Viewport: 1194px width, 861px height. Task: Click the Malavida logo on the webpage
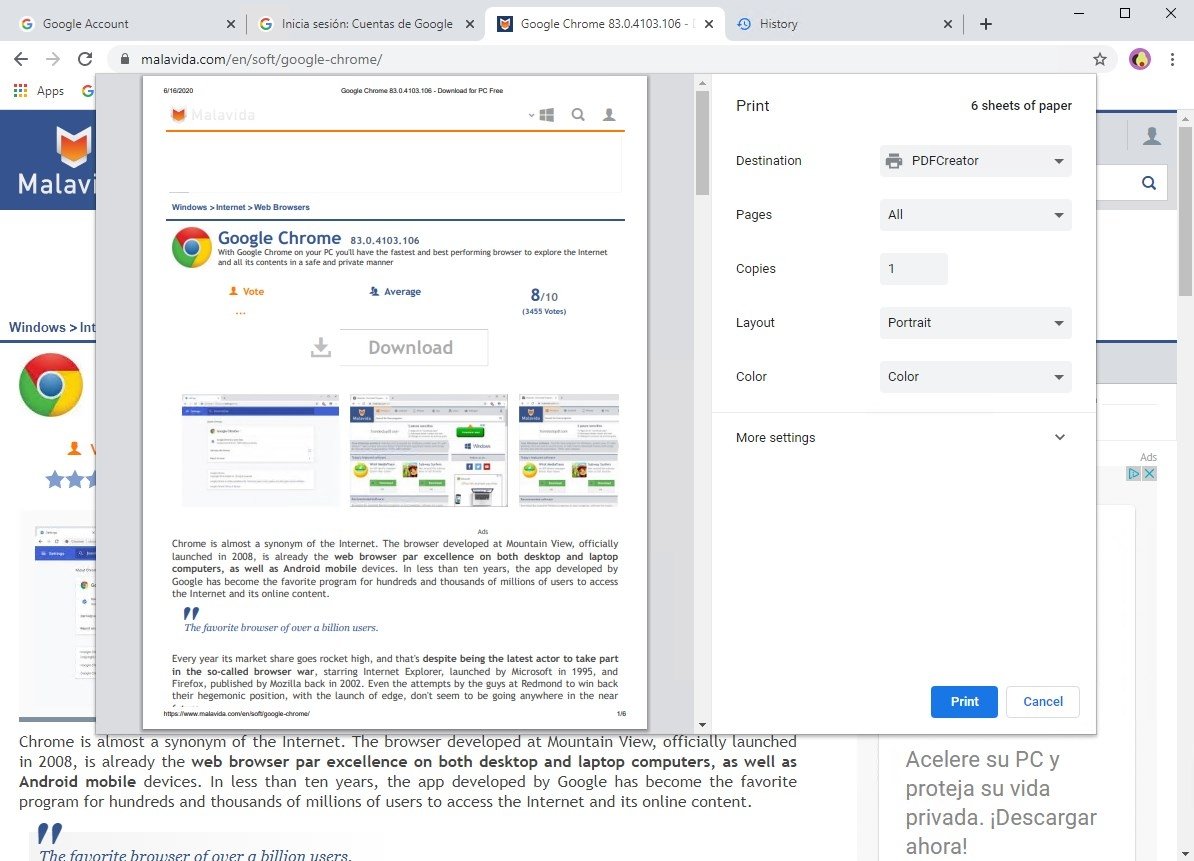[x=56, y=161]
